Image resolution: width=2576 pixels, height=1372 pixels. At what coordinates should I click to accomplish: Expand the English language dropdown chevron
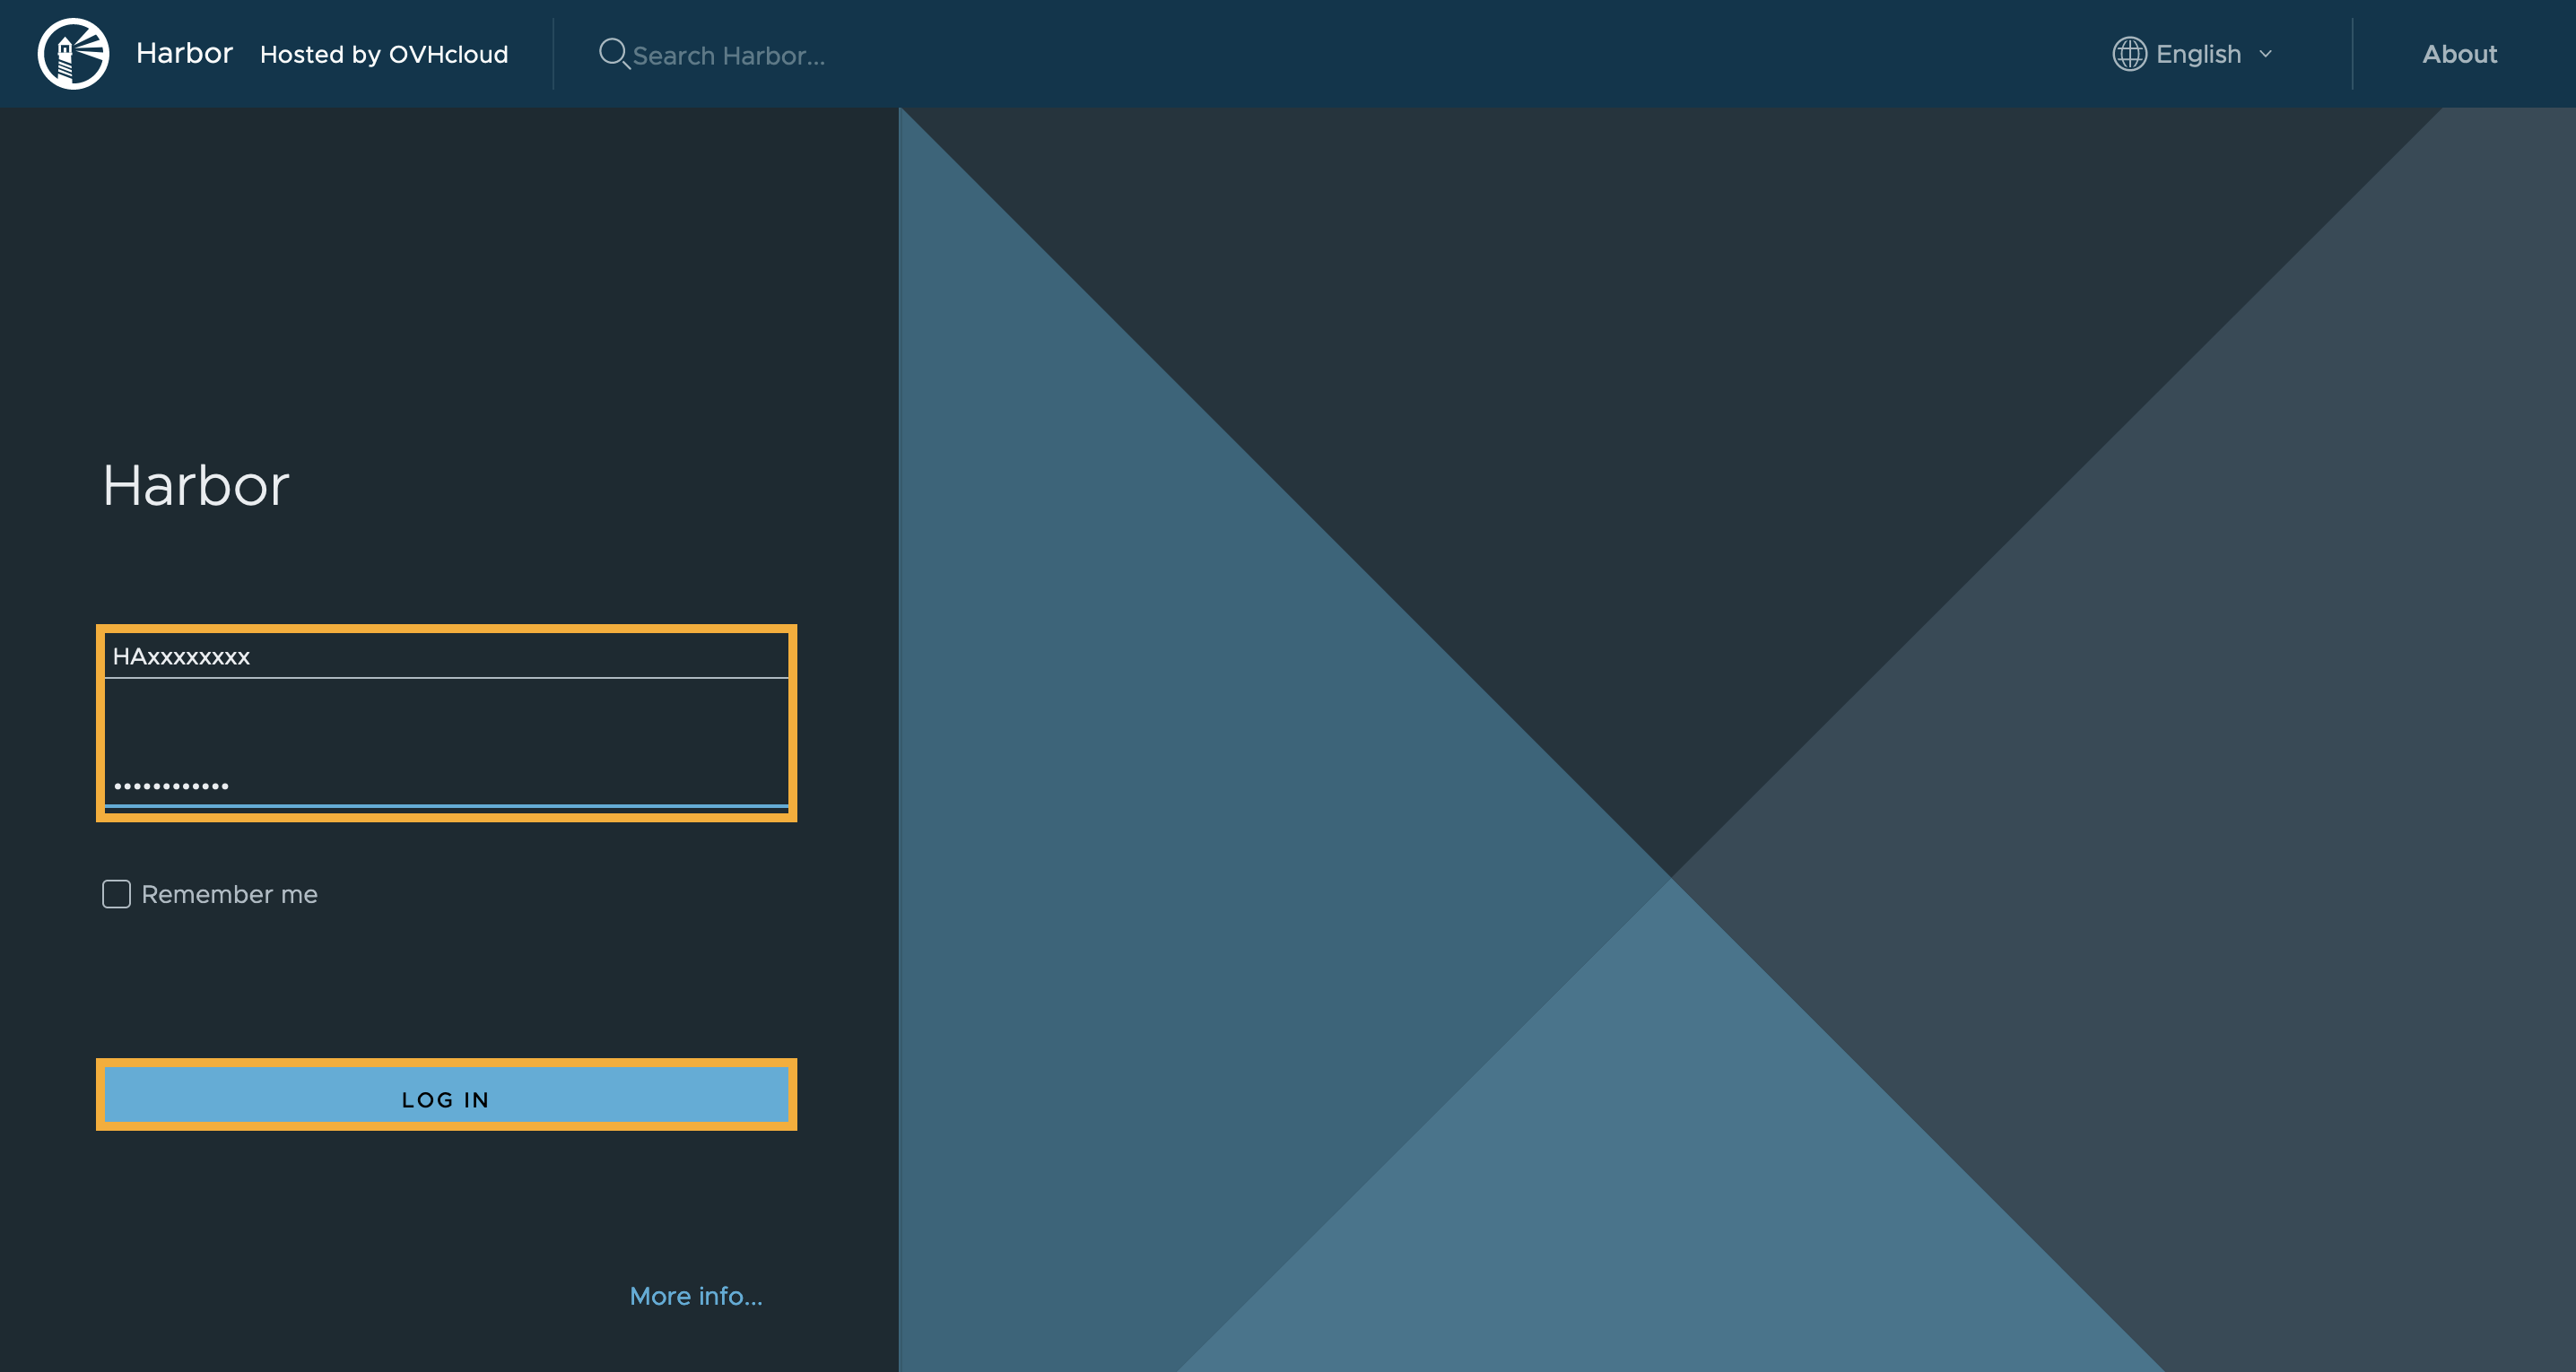(2266, 54)
